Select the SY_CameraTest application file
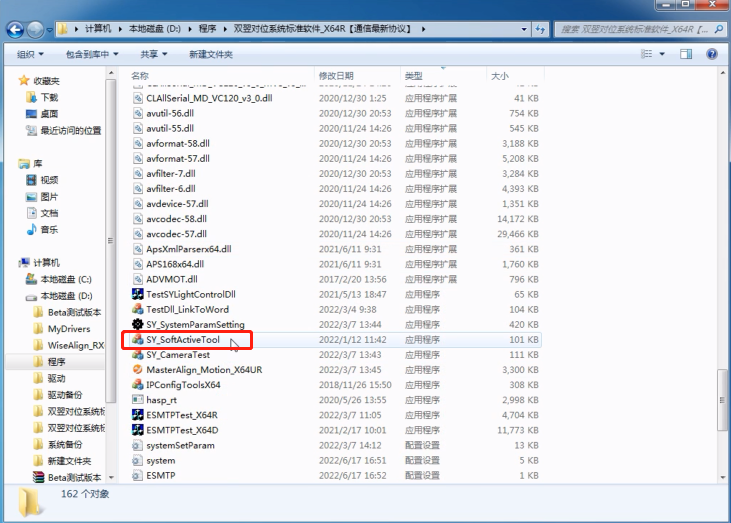The width and height of the screenshot is (731, 523). (x=177, y=355)
